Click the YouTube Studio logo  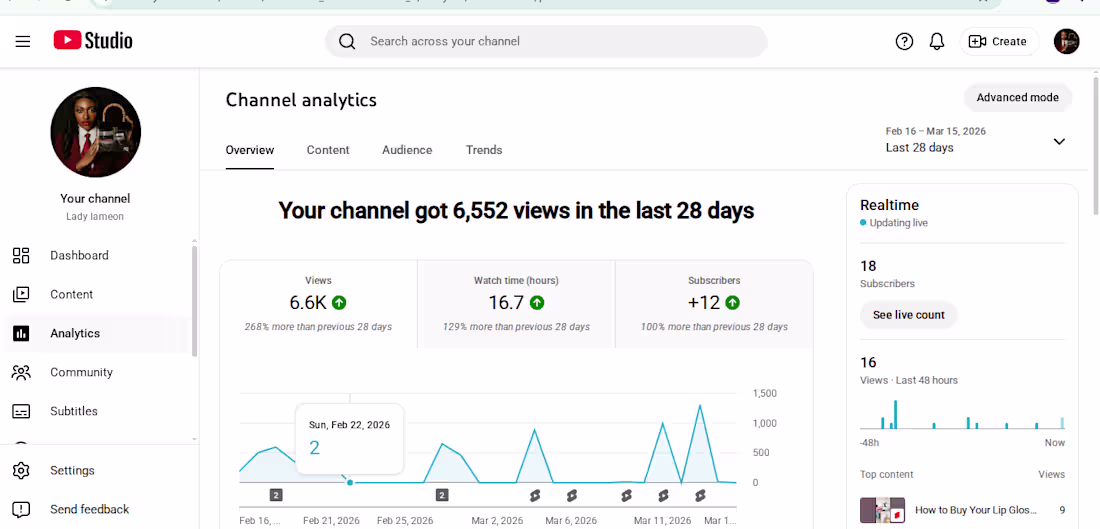93,41
